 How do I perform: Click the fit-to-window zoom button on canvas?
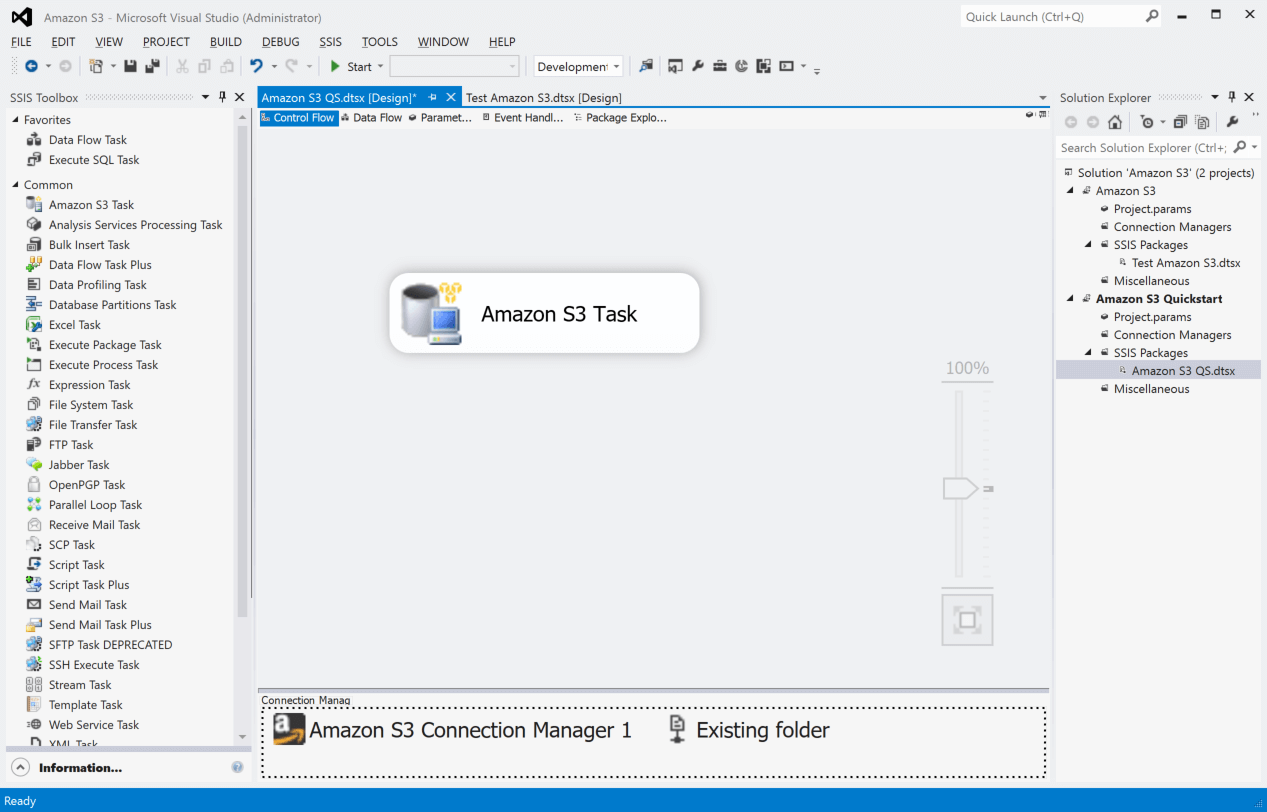[x=967, y=620]
